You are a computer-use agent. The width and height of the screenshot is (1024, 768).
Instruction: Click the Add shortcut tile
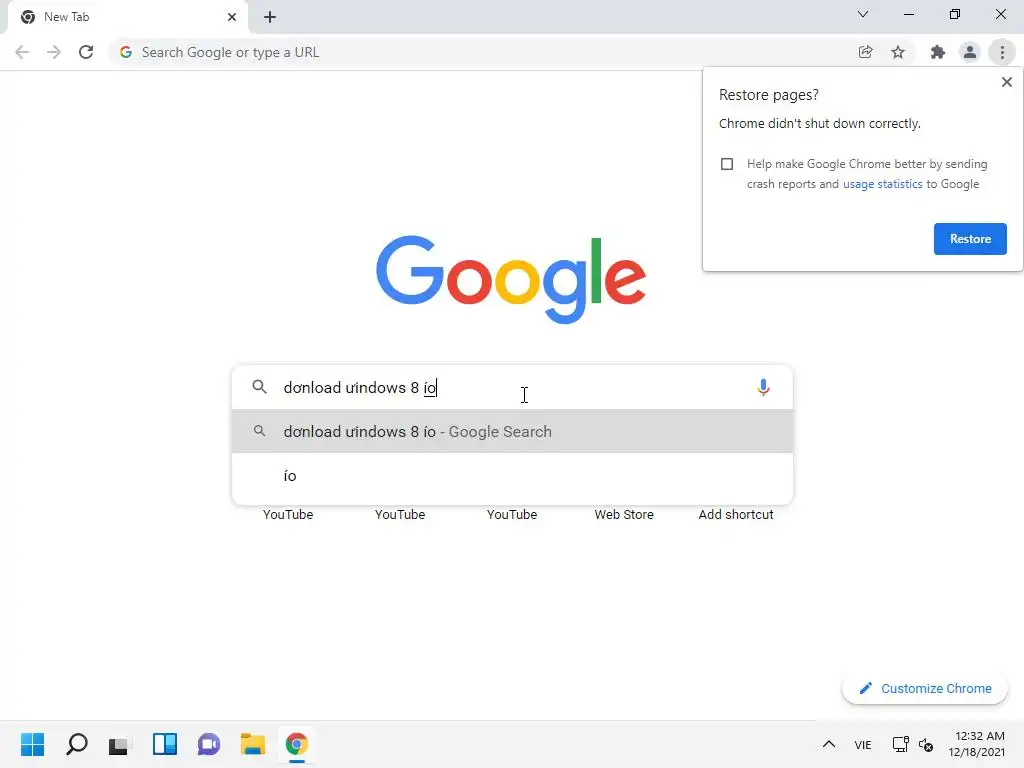click(736, 515)
